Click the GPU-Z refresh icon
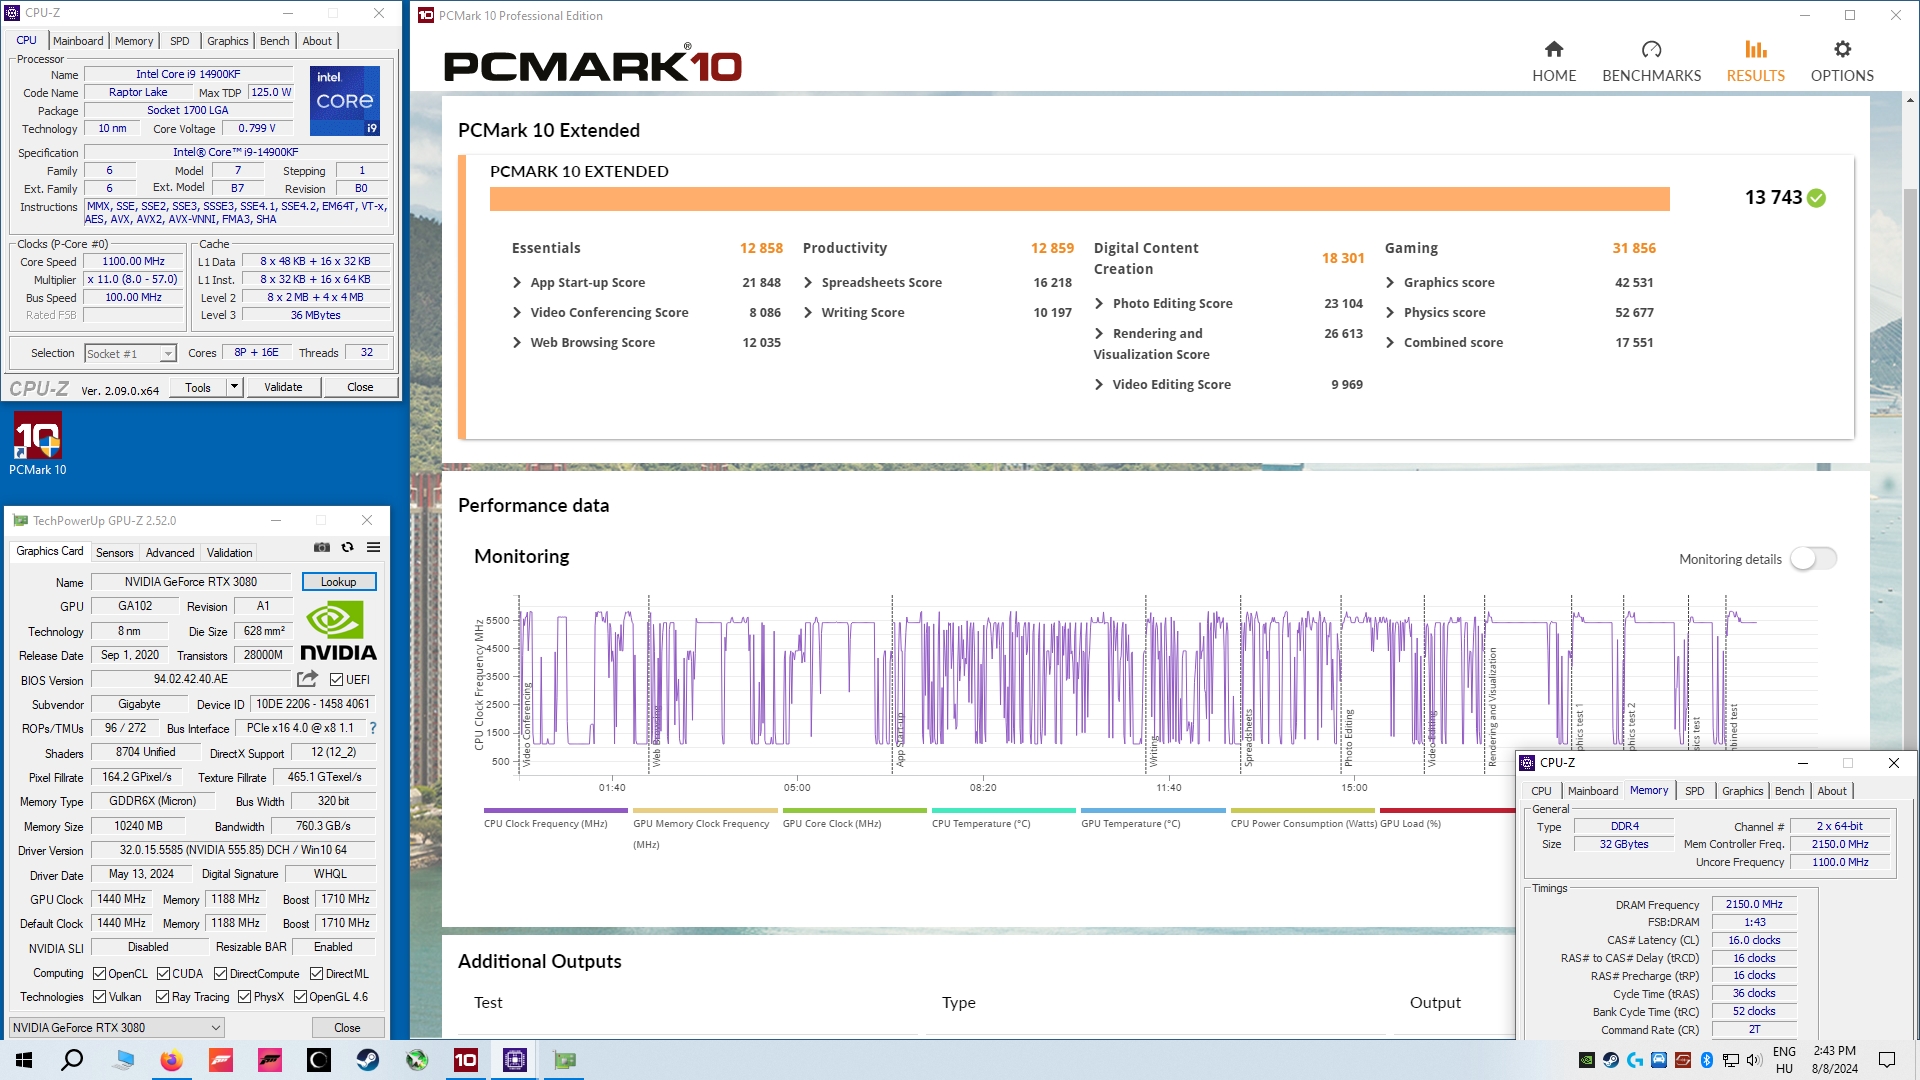This screenshot has width=1920, height=1080. (x=347, y=547)
